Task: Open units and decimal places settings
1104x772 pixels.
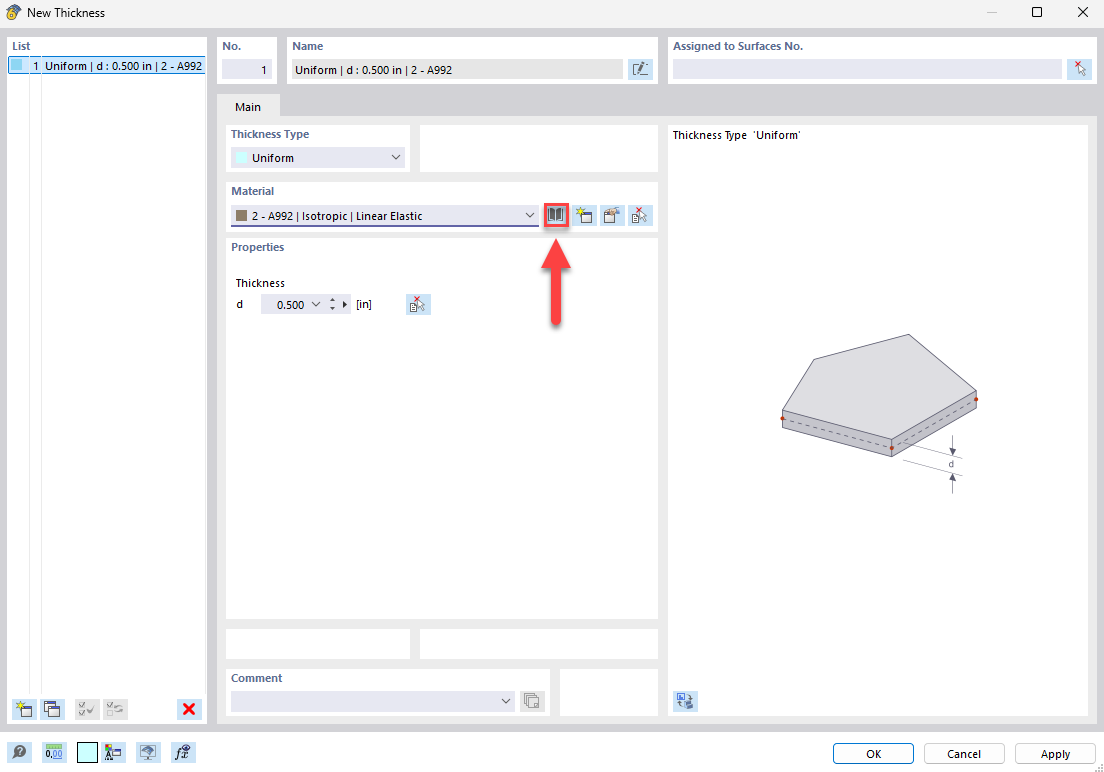Action: (x=53, y=751)
